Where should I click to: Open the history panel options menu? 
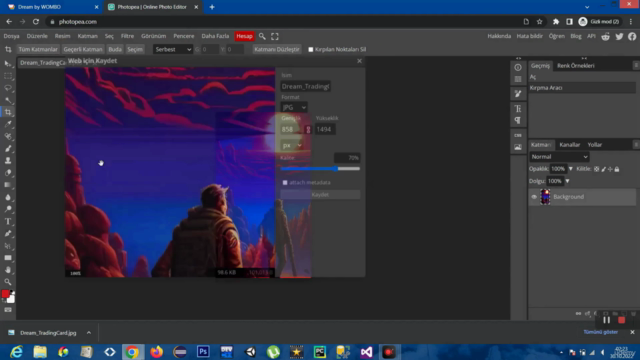[x=636, y=65]
